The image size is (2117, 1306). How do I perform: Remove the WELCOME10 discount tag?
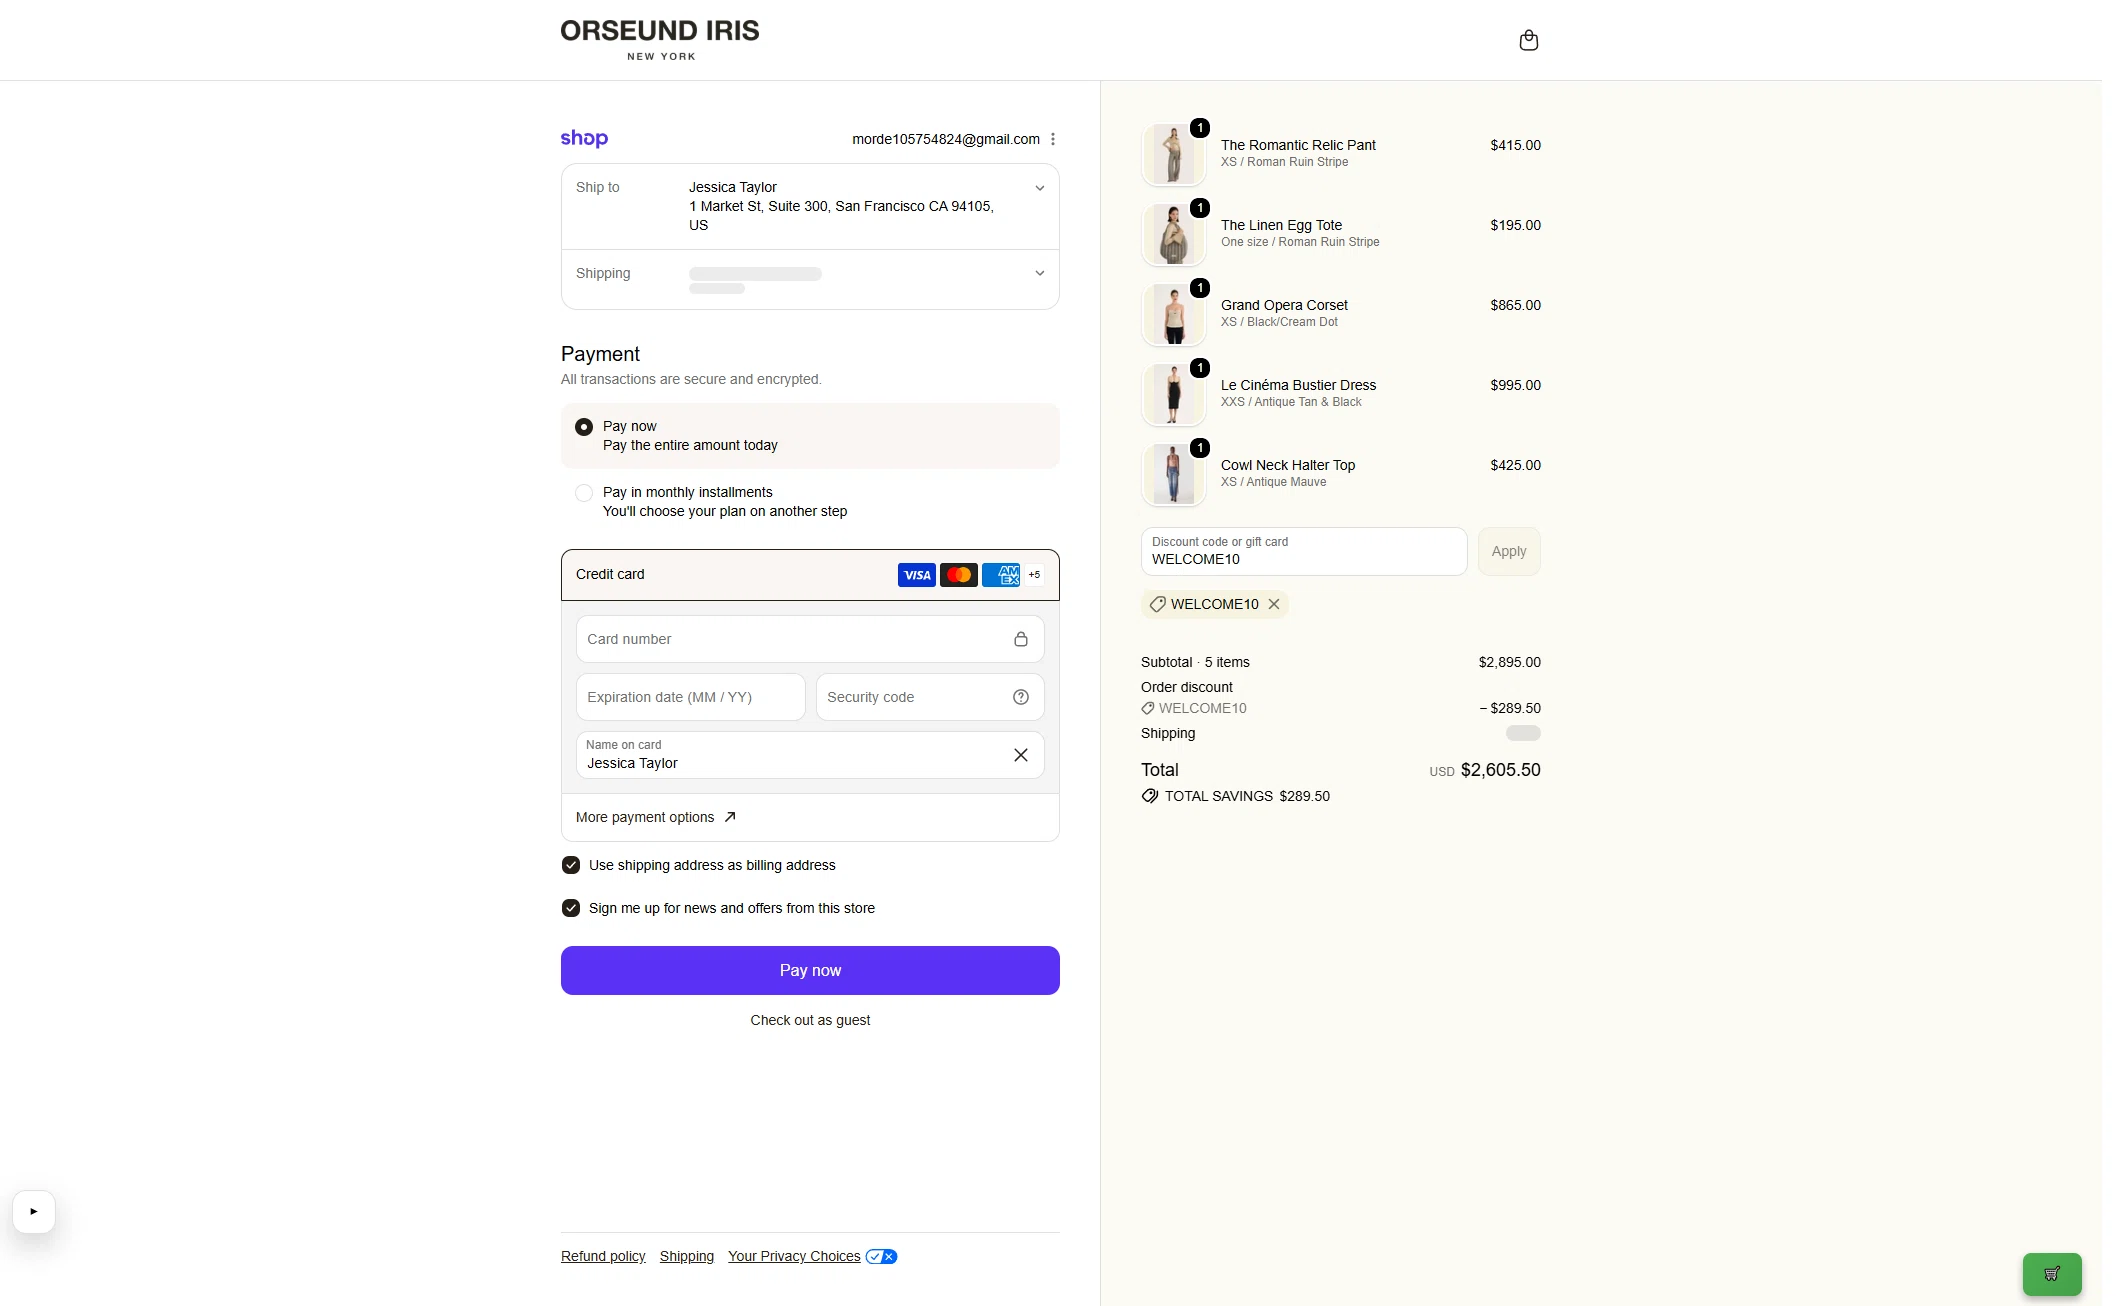1274,604
